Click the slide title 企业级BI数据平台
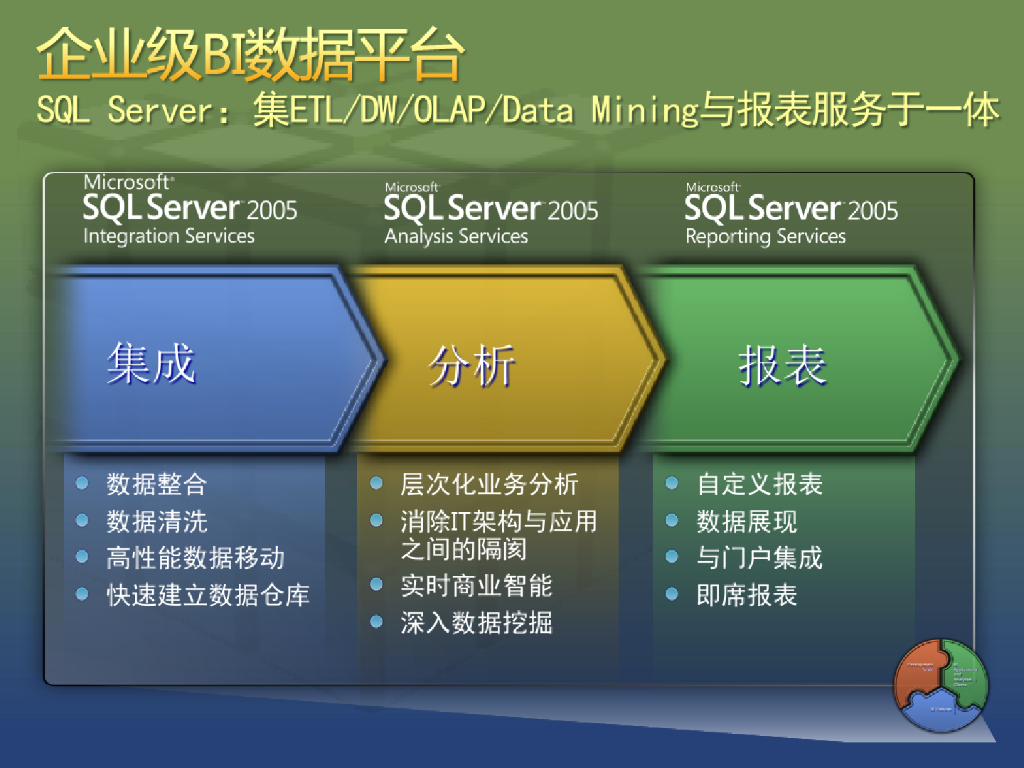The height and width of the screenshot is (768, 1024). coord(250,56)
